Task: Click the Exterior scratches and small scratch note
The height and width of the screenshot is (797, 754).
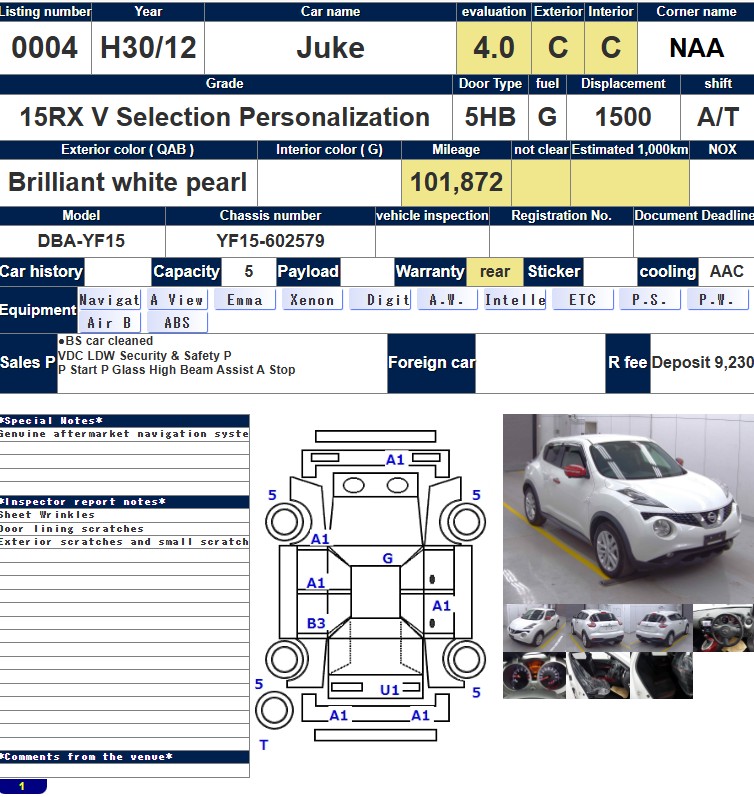Action: pyautogui.click(x=125, y=542)
